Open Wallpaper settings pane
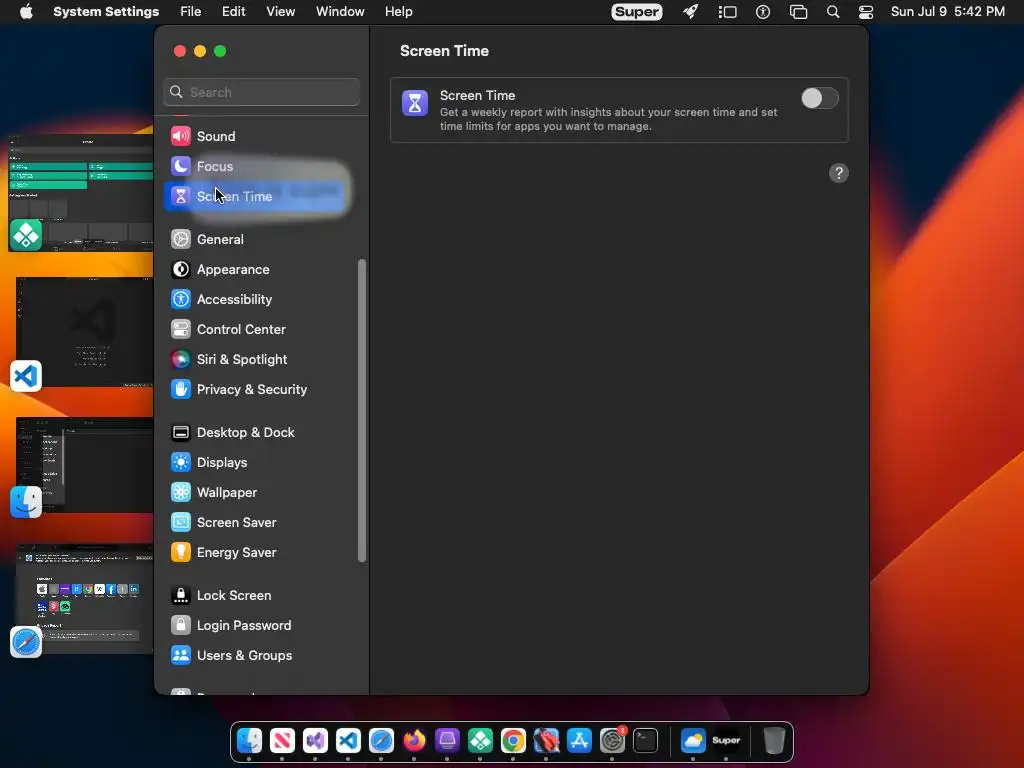 point(261,492)
